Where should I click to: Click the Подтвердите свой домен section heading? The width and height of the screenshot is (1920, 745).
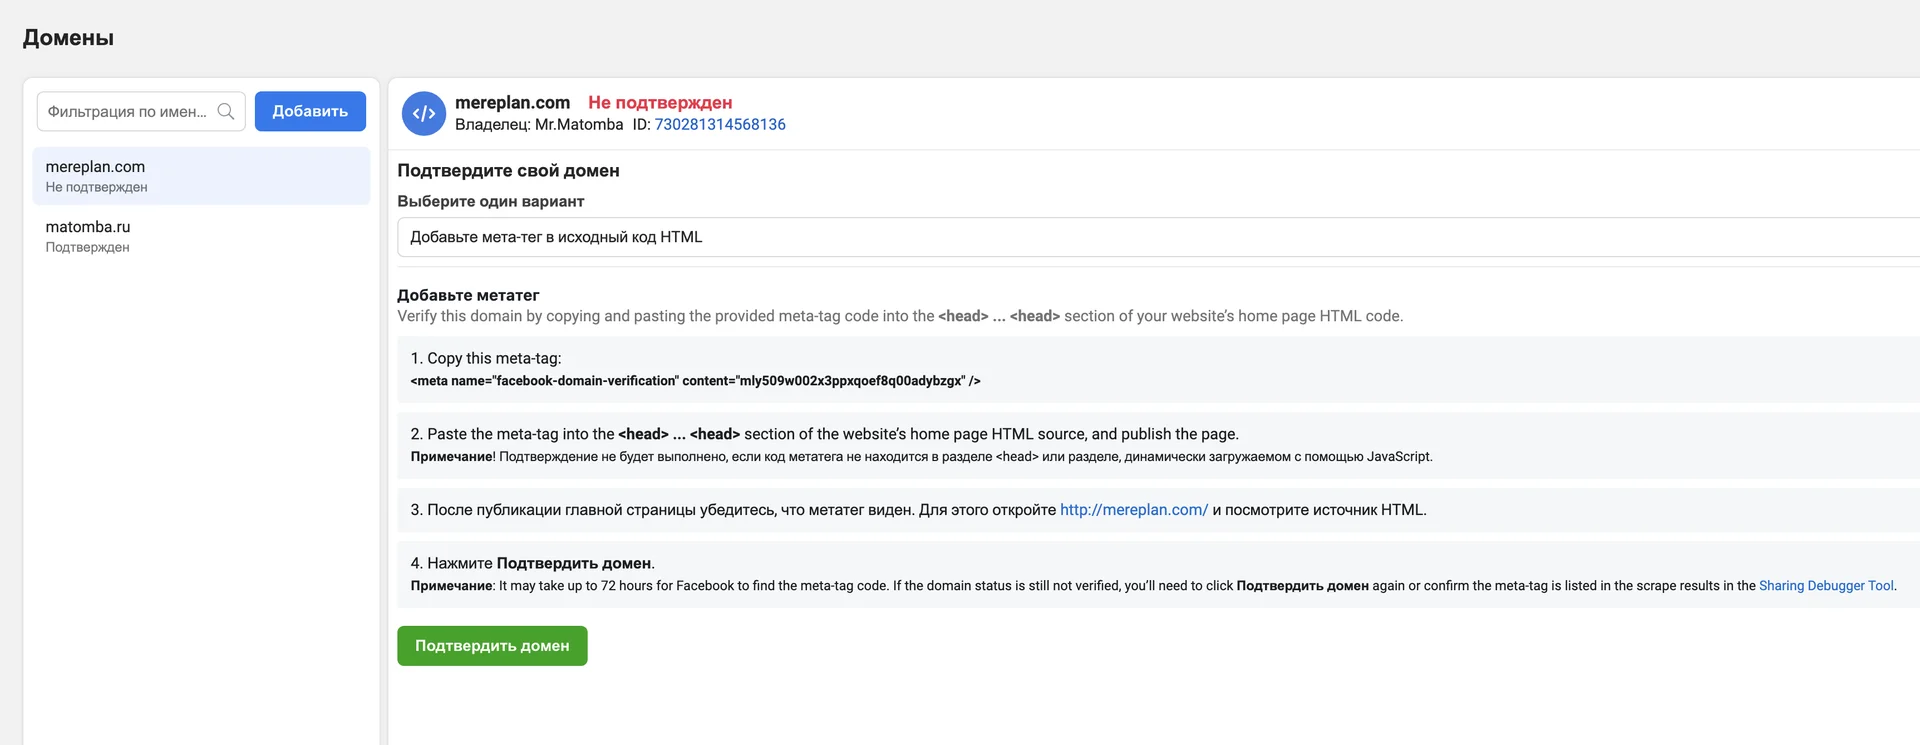508,171
